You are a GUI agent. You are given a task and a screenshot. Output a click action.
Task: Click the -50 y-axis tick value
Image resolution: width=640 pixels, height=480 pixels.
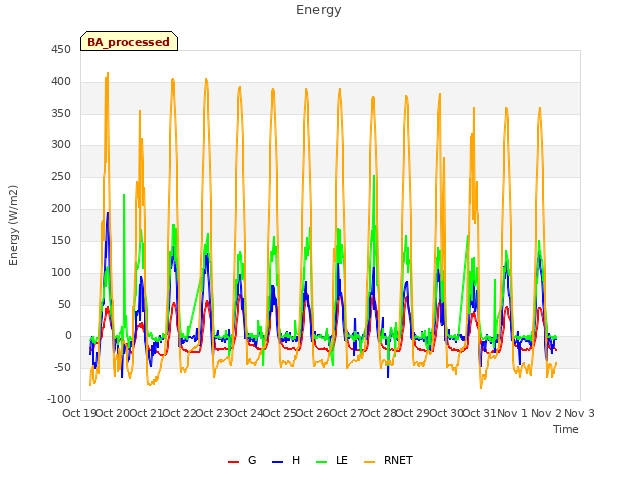(62, 368)
